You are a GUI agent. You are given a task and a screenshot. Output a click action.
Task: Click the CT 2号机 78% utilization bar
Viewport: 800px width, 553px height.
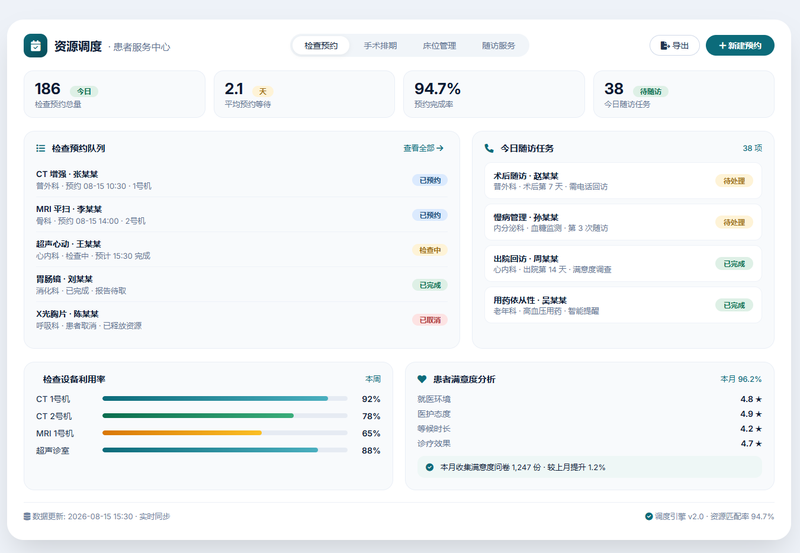pyautogui.click(x=225, y=416)
